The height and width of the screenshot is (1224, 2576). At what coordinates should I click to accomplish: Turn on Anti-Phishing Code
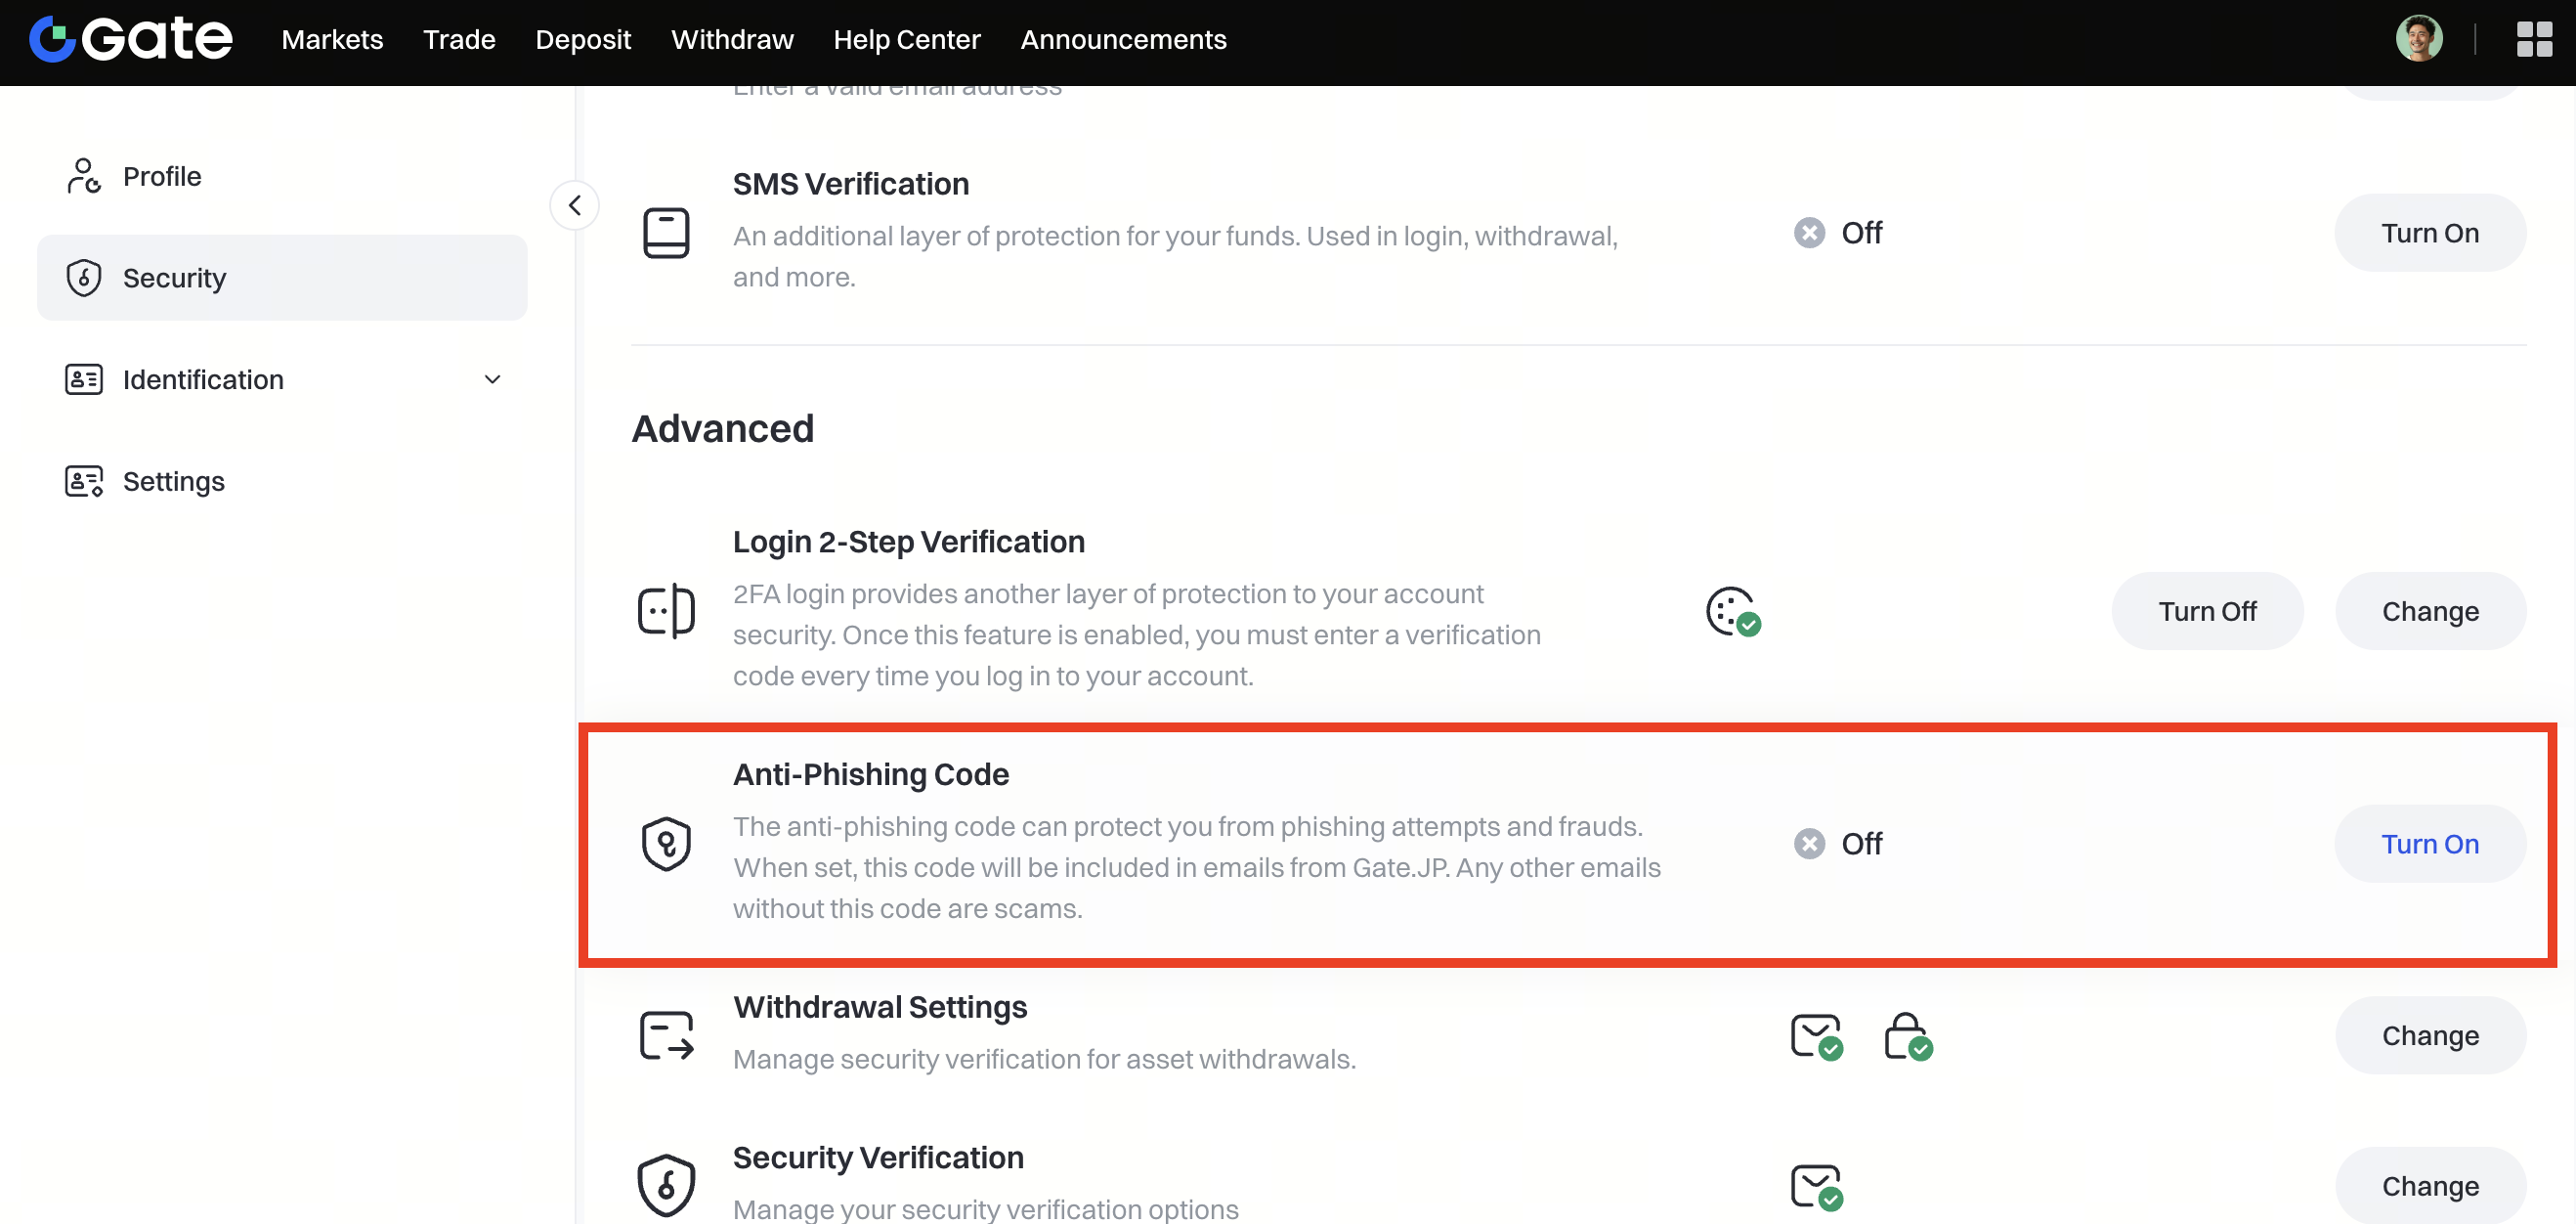2429,844
